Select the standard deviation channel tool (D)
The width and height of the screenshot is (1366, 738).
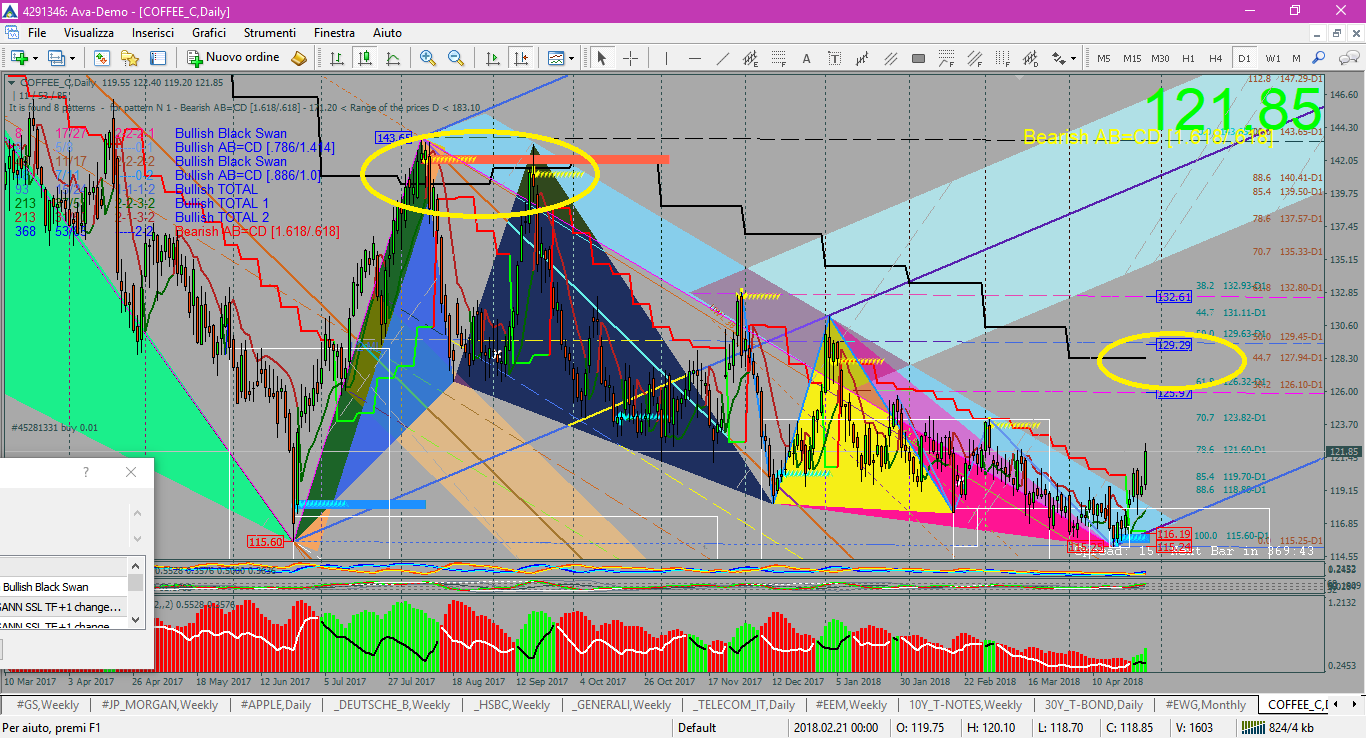[x=1030, y=58]
